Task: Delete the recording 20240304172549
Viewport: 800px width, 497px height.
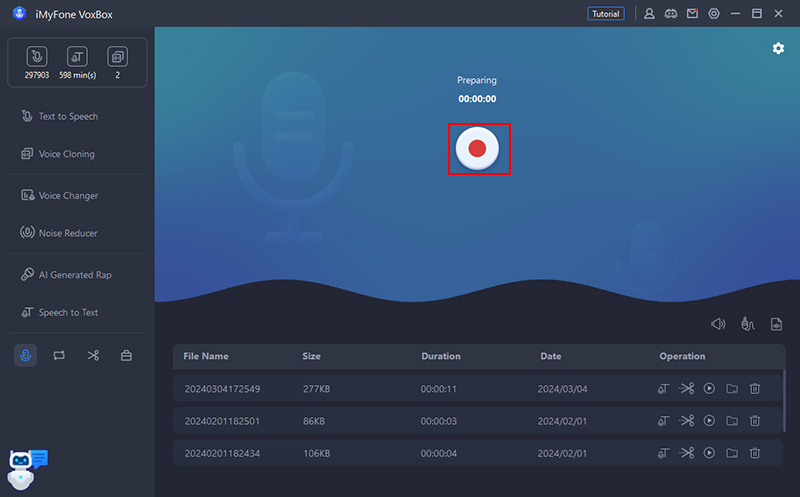Action: [755, 389]
